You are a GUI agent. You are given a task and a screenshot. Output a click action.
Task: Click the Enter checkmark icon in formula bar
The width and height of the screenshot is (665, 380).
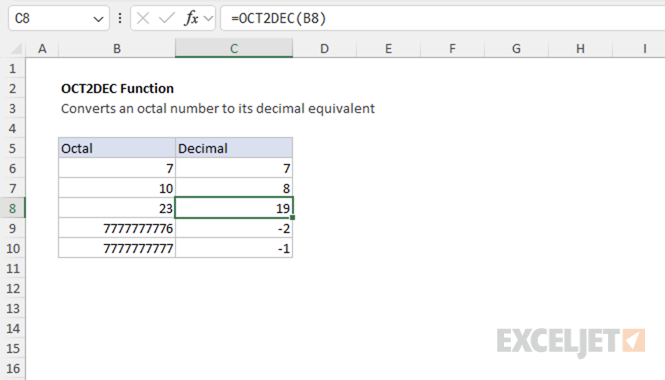[167, 18]
